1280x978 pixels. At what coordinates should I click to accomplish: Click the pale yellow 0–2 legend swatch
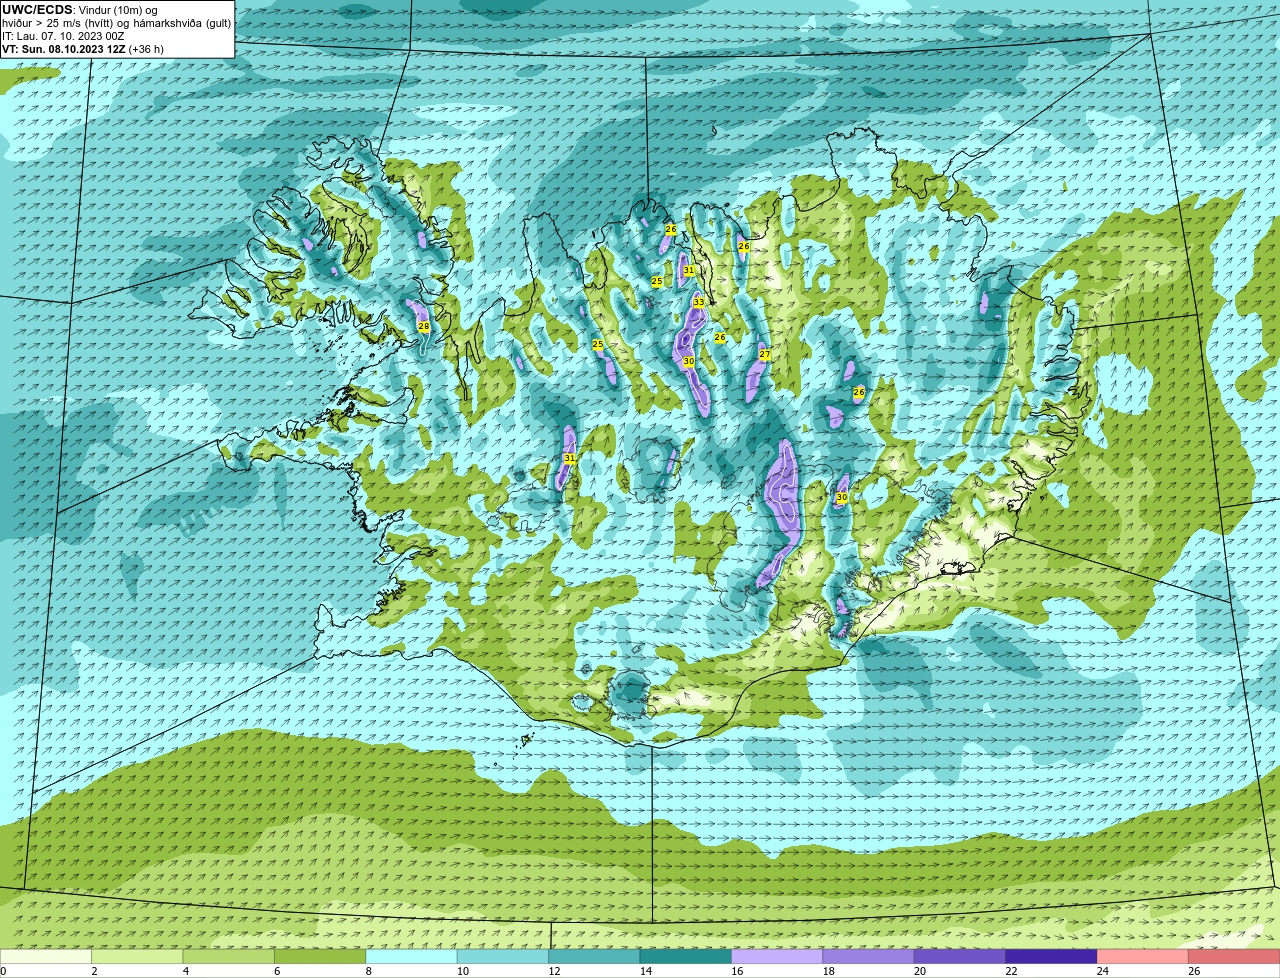(x=46, y=957)
